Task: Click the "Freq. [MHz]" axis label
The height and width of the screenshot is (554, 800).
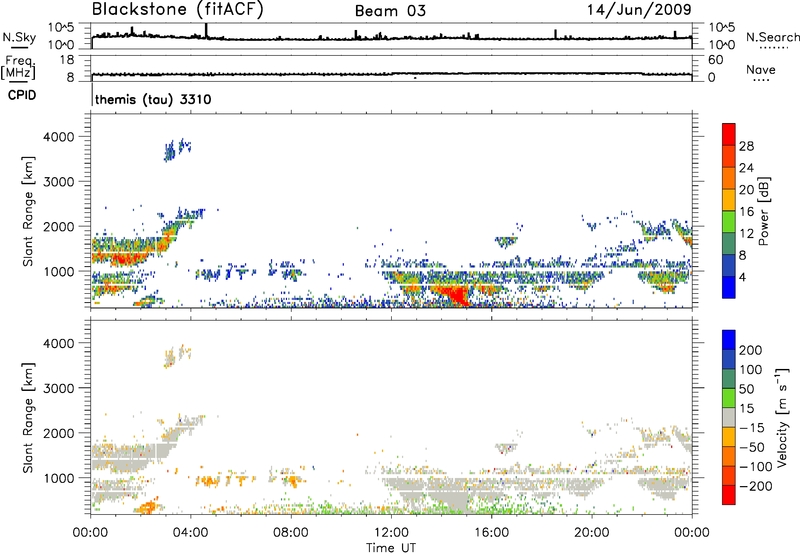Action: [18, 67]
